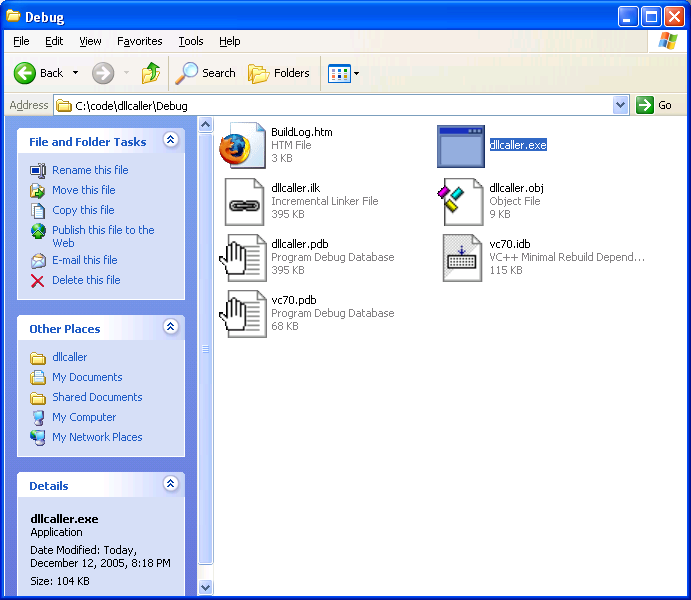Viewport: 691px width, 600px height.
Task: Open the Views dropdown button
Action: coord(343,73)
